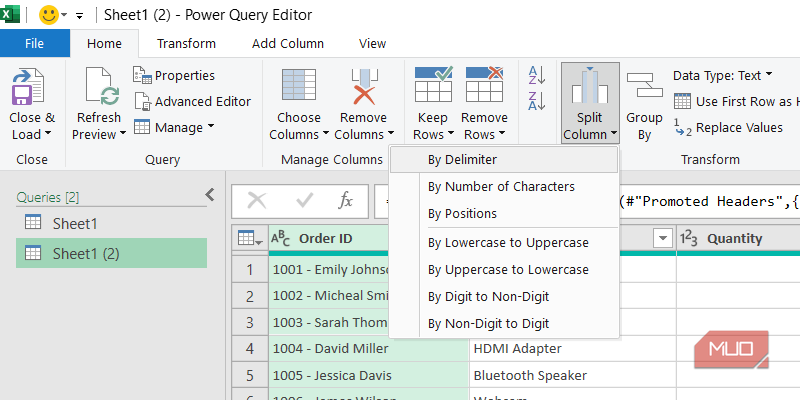Click the Refresh Preview icon

click(x=102, y=87)
